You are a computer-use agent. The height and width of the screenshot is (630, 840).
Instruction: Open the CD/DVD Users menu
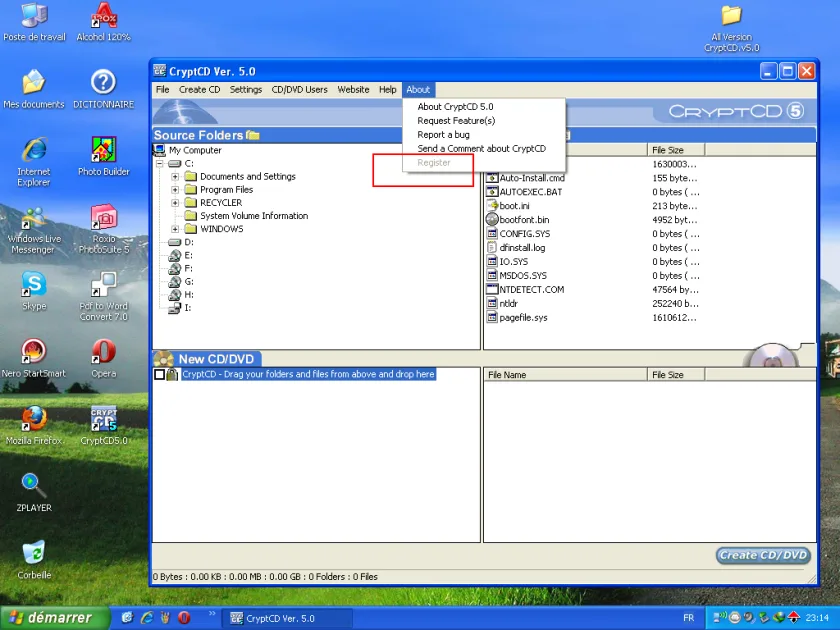click(x=299, y=89)
